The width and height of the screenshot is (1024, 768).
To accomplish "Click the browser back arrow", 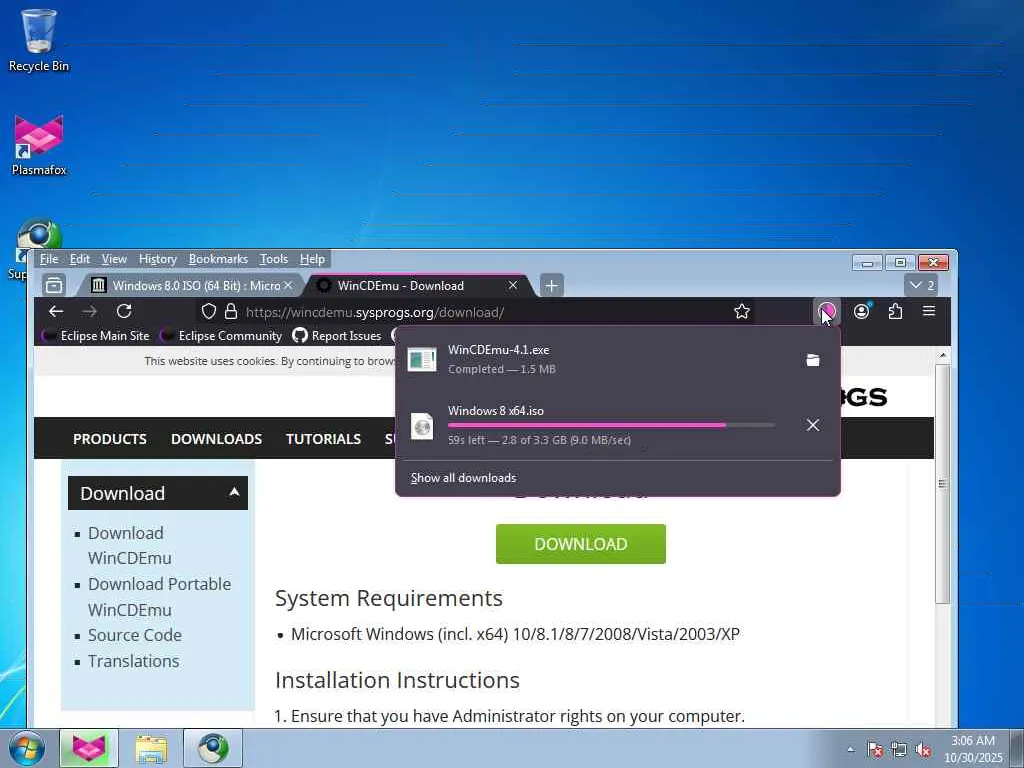I will [56, 312].
